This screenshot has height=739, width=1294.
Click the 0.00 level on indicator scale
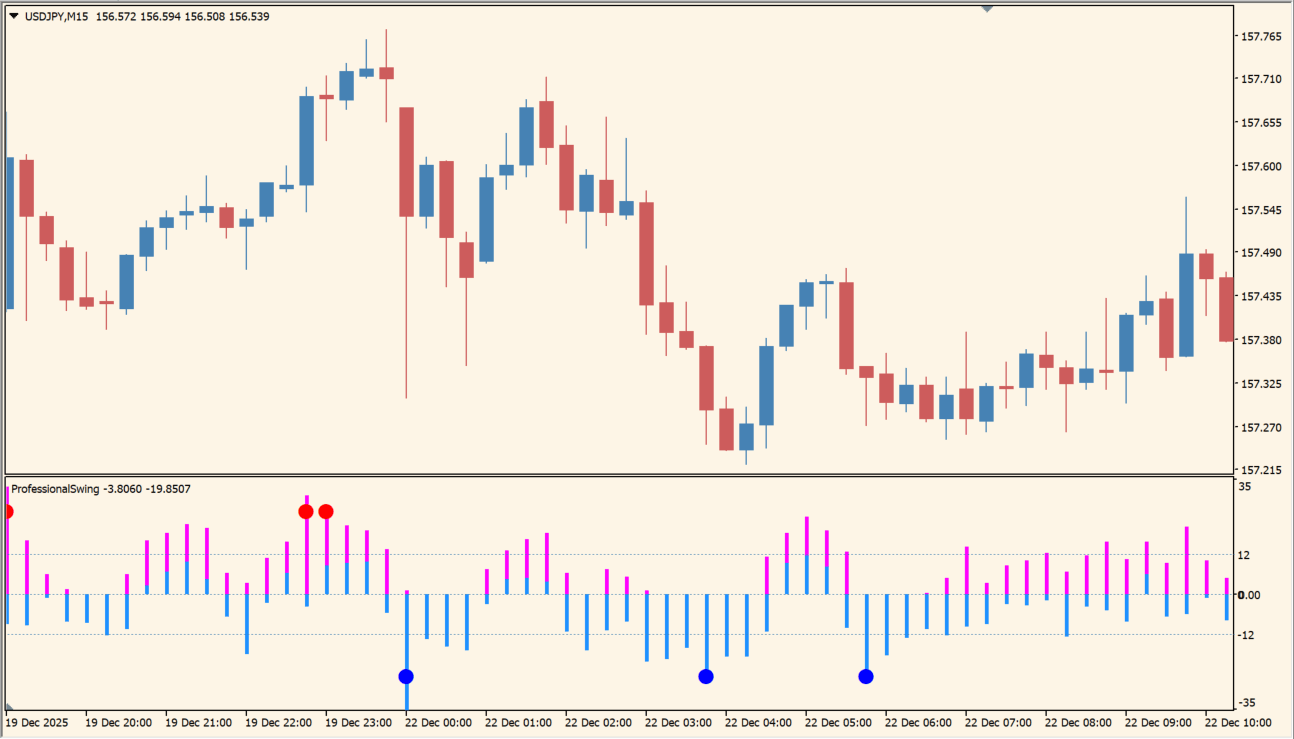pos(1248,595)
